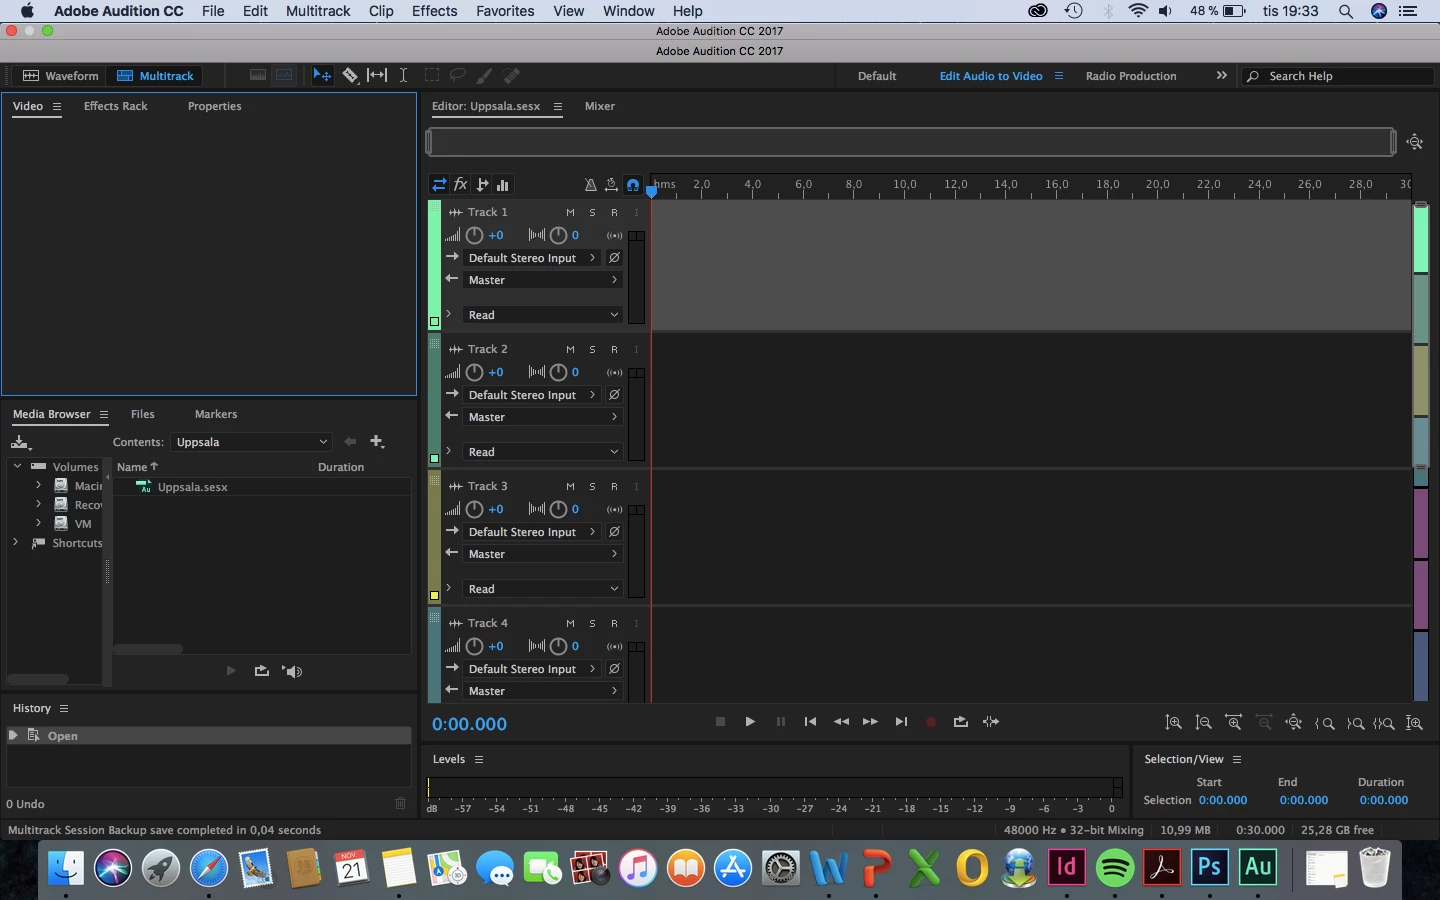1440x900 pixels.
Task: Click Media Browser import download icon
Action: pyautogui.click(x=21, y=442)
